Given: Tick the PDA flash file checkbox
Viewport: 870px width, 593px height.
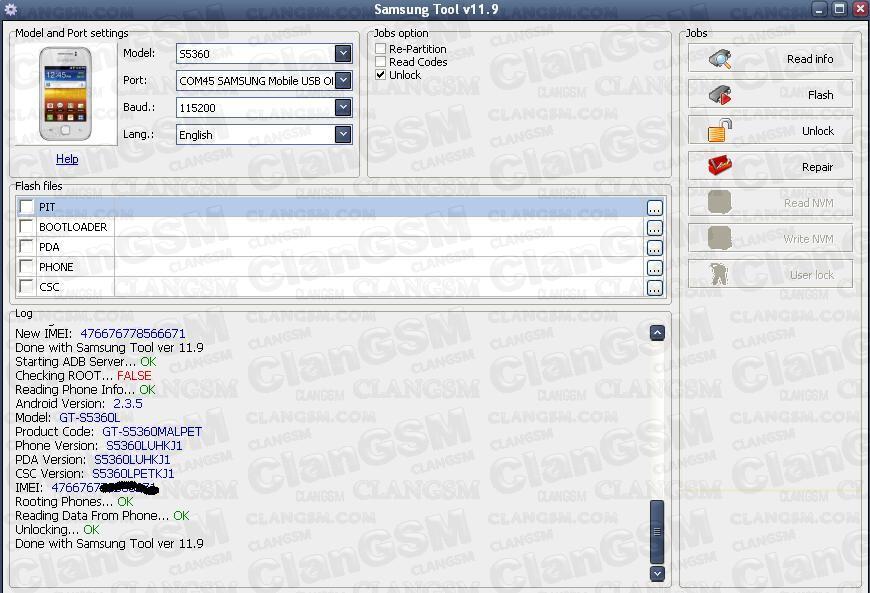Looking at the screenshot, I should (26, 246).
